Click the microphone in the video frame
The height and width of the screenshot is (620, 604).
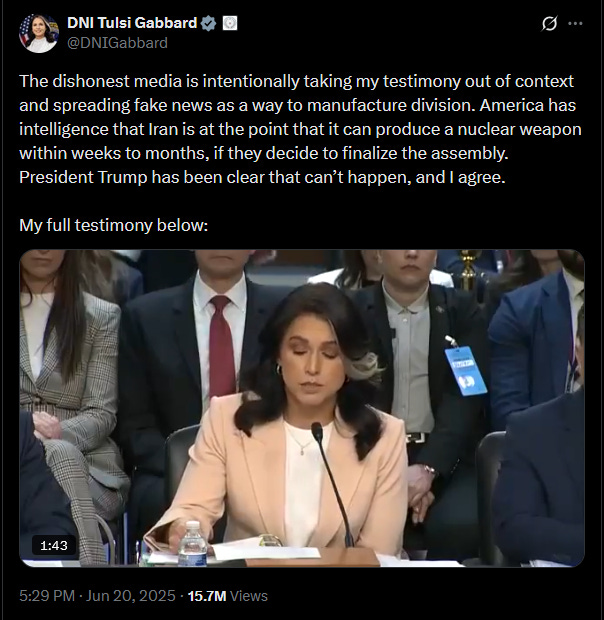332,484
